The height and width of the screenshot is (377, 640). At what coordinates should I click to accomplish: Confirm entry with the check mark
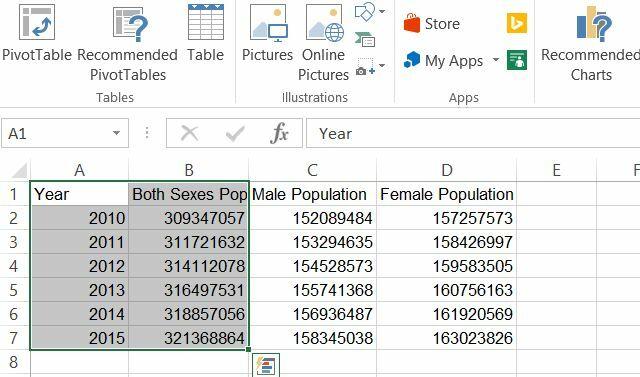pos(235,133)
